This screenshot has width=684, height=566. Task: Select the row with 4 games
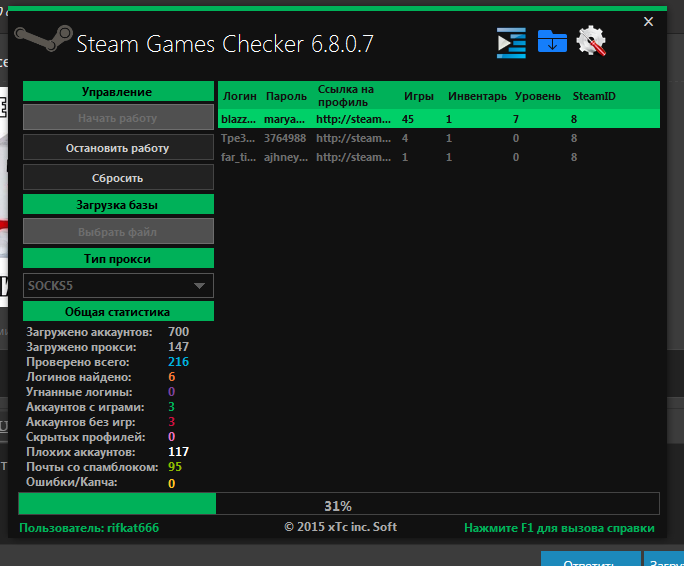point(439,138)
